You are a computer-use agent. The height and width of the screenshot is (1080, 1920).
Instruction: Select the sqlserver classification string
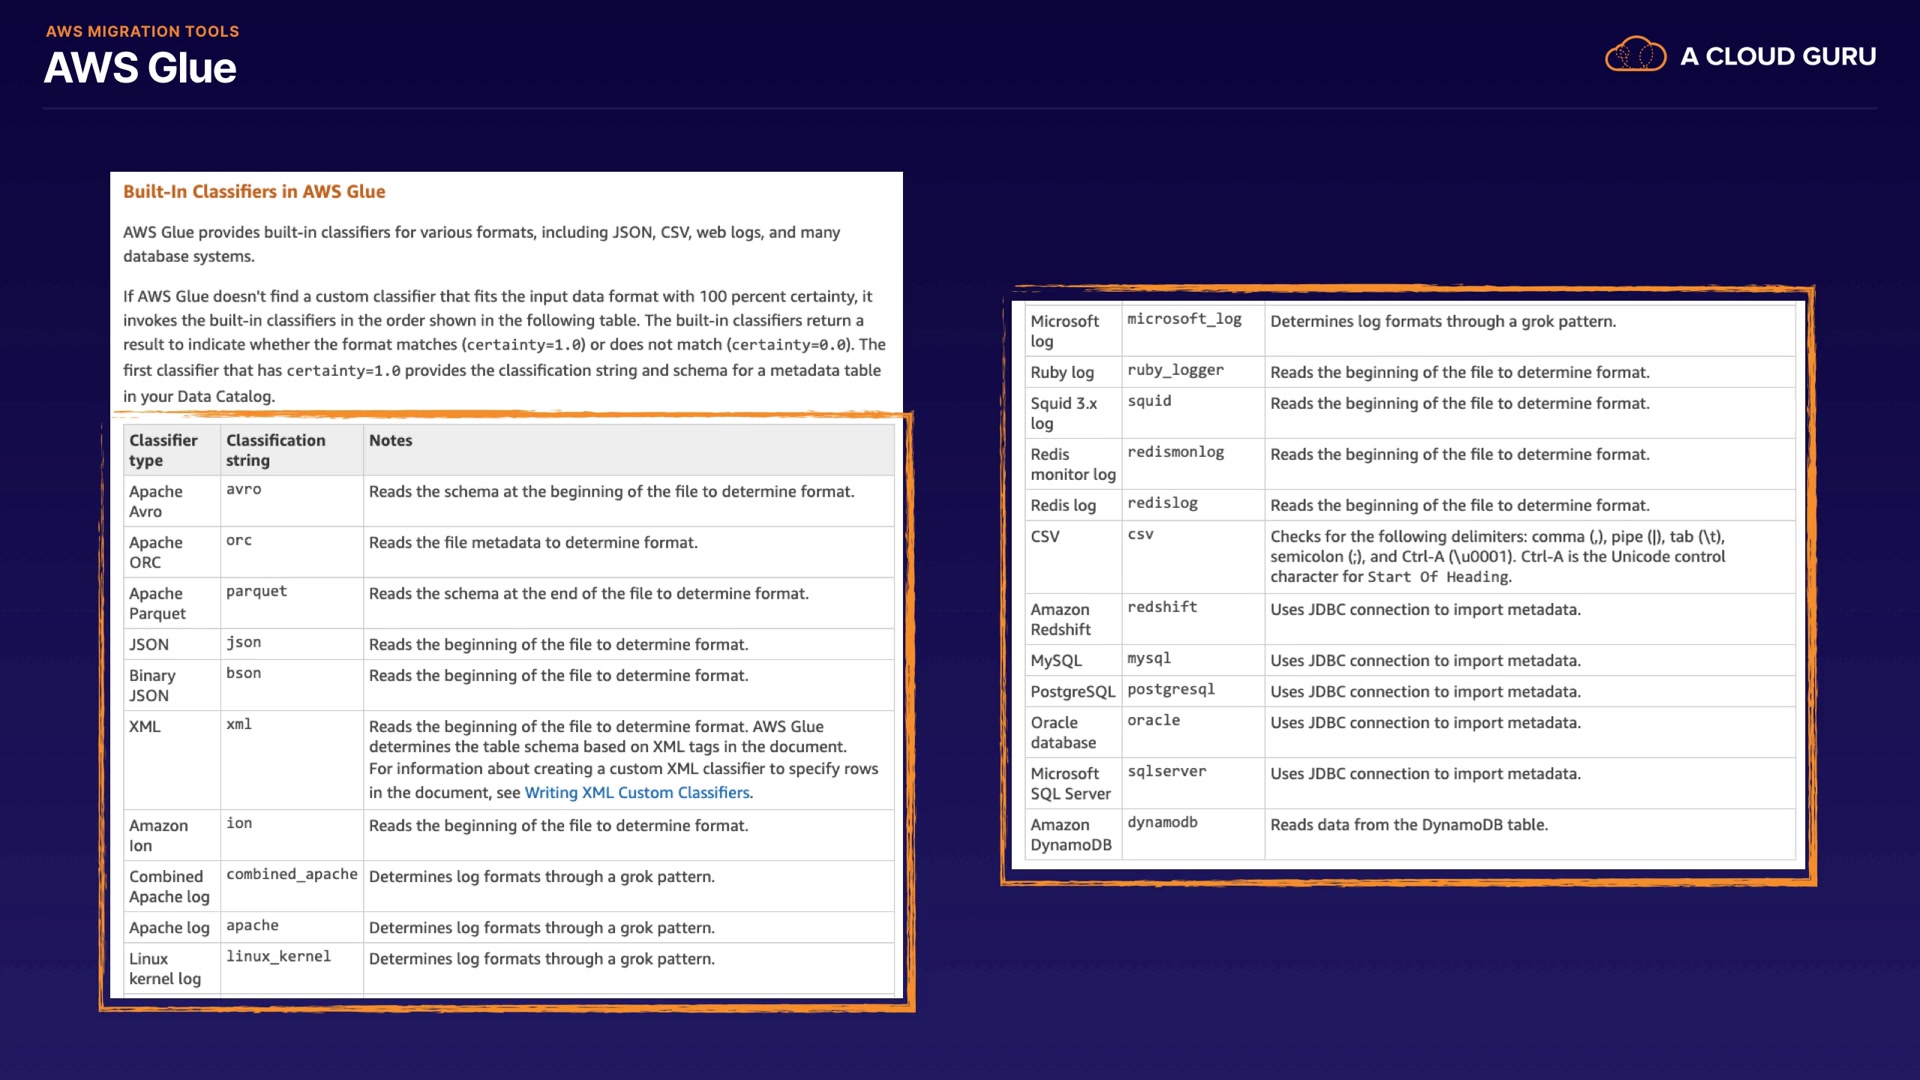1166,771
